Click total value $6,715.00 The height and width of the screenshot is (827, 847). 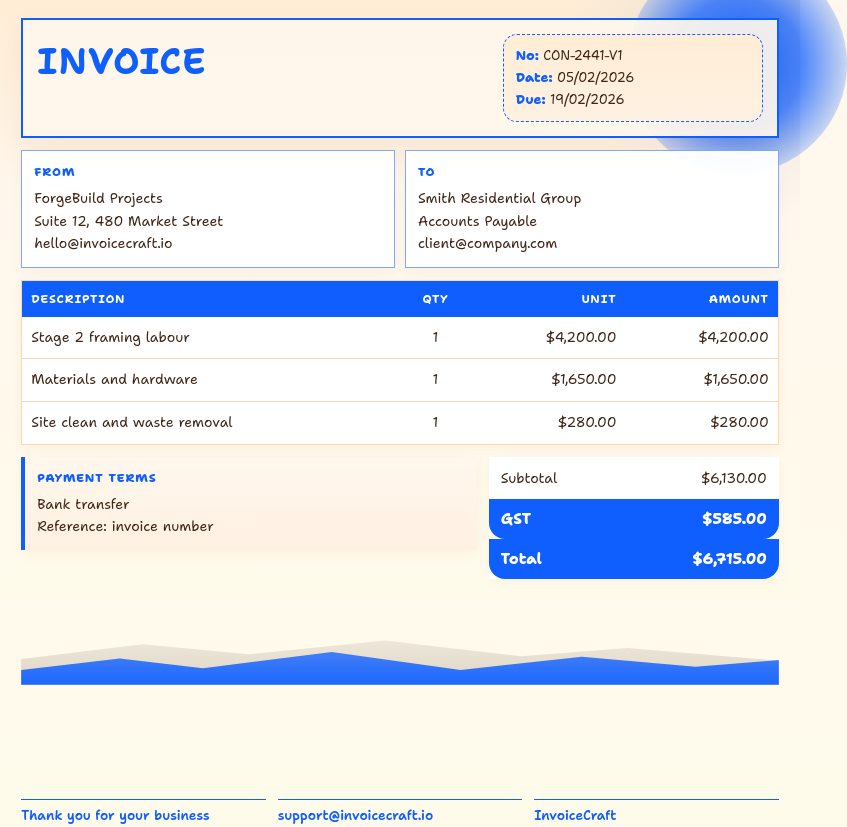pyautogui.click(x=729, y=559)
